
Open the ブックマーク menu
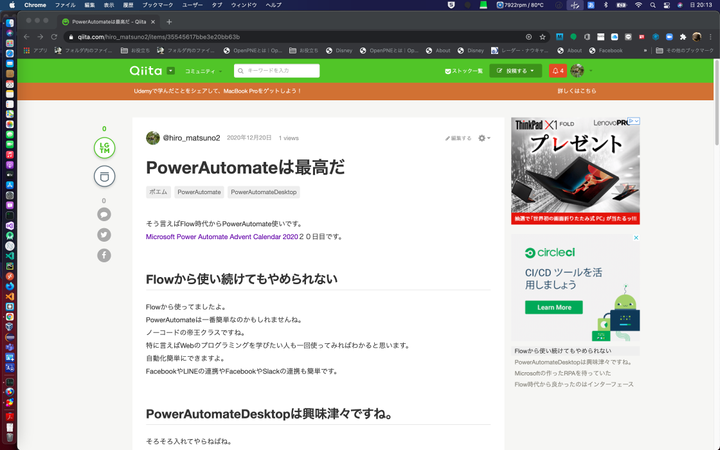158,5
